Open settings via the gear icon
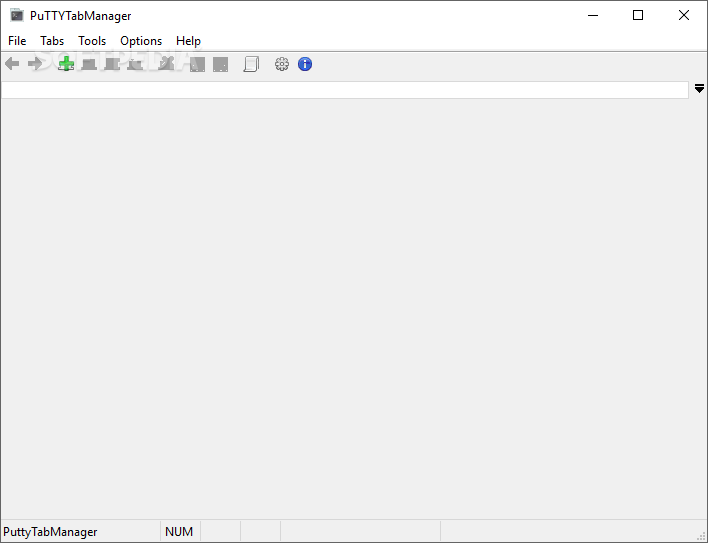This screenshot has width=708, height=543. click(x=282, y=64)
